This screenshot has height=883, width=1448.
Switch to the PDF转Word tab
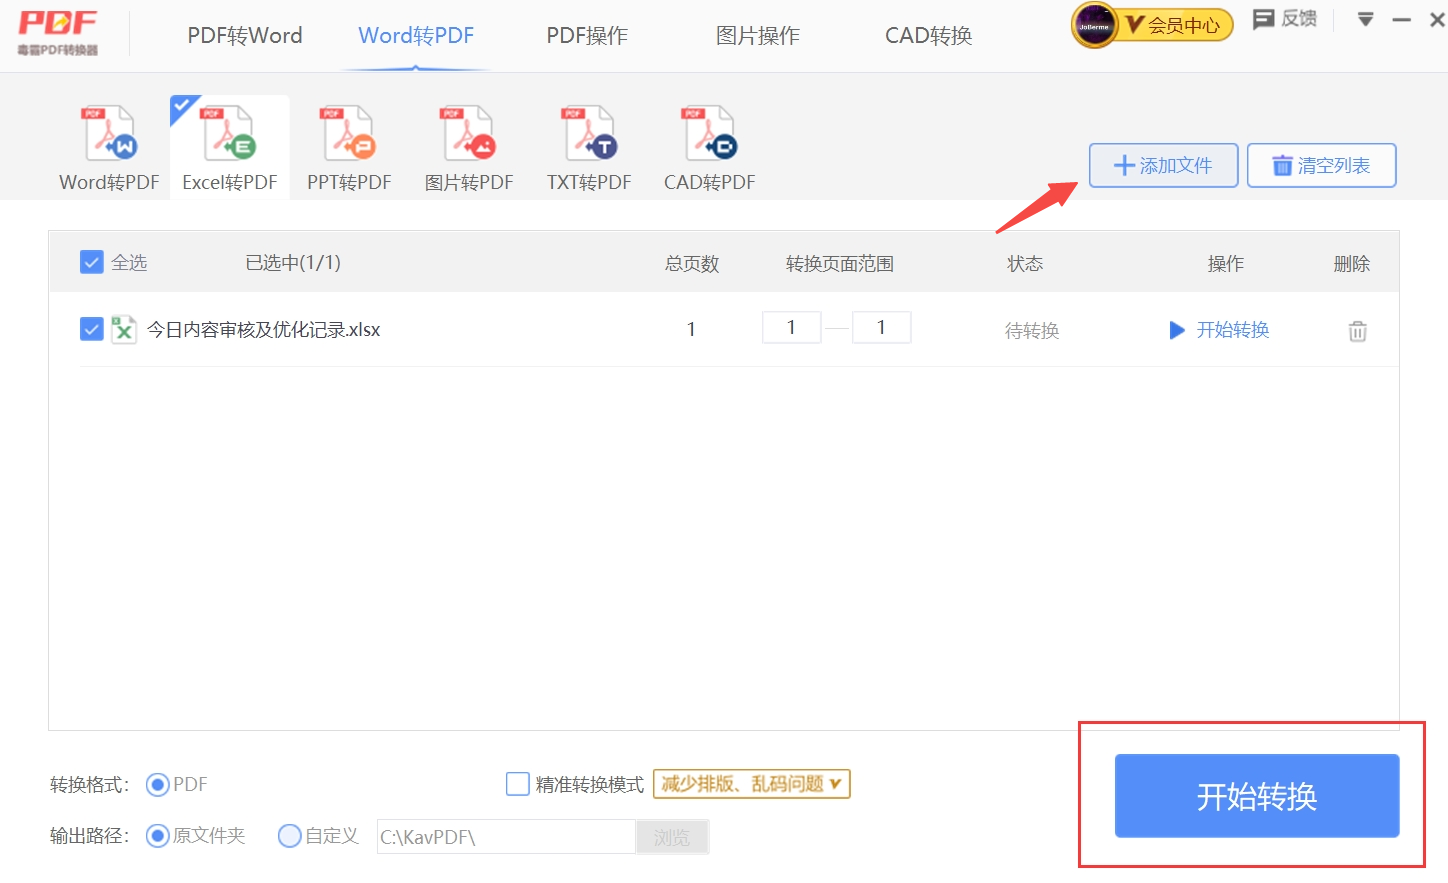(245, 36)
